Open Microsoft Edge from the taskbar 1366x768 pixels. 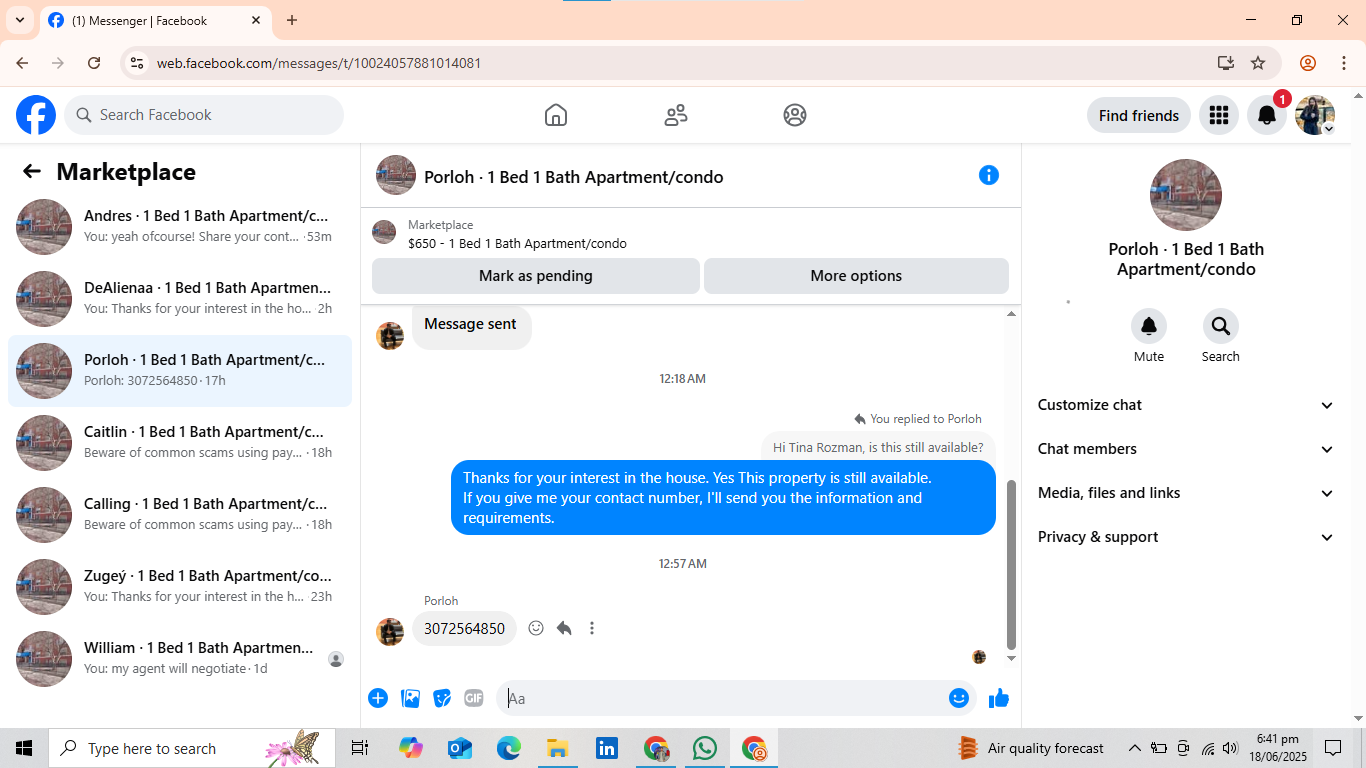click(x=509, y=748)
